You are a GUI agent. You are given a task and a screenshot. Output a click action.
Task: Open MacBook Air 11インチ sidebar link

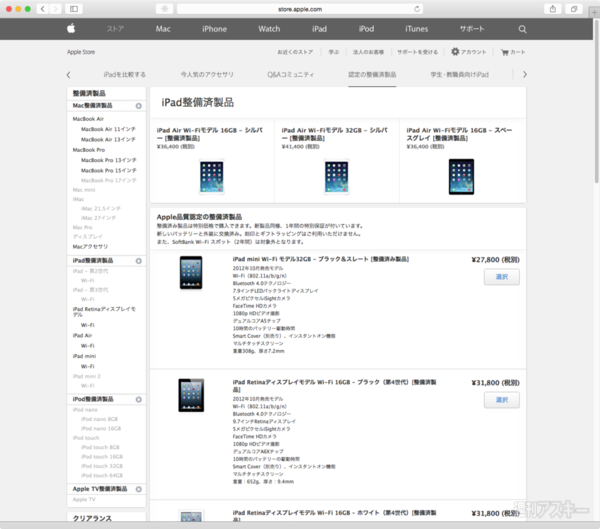[x=108, y=129]
